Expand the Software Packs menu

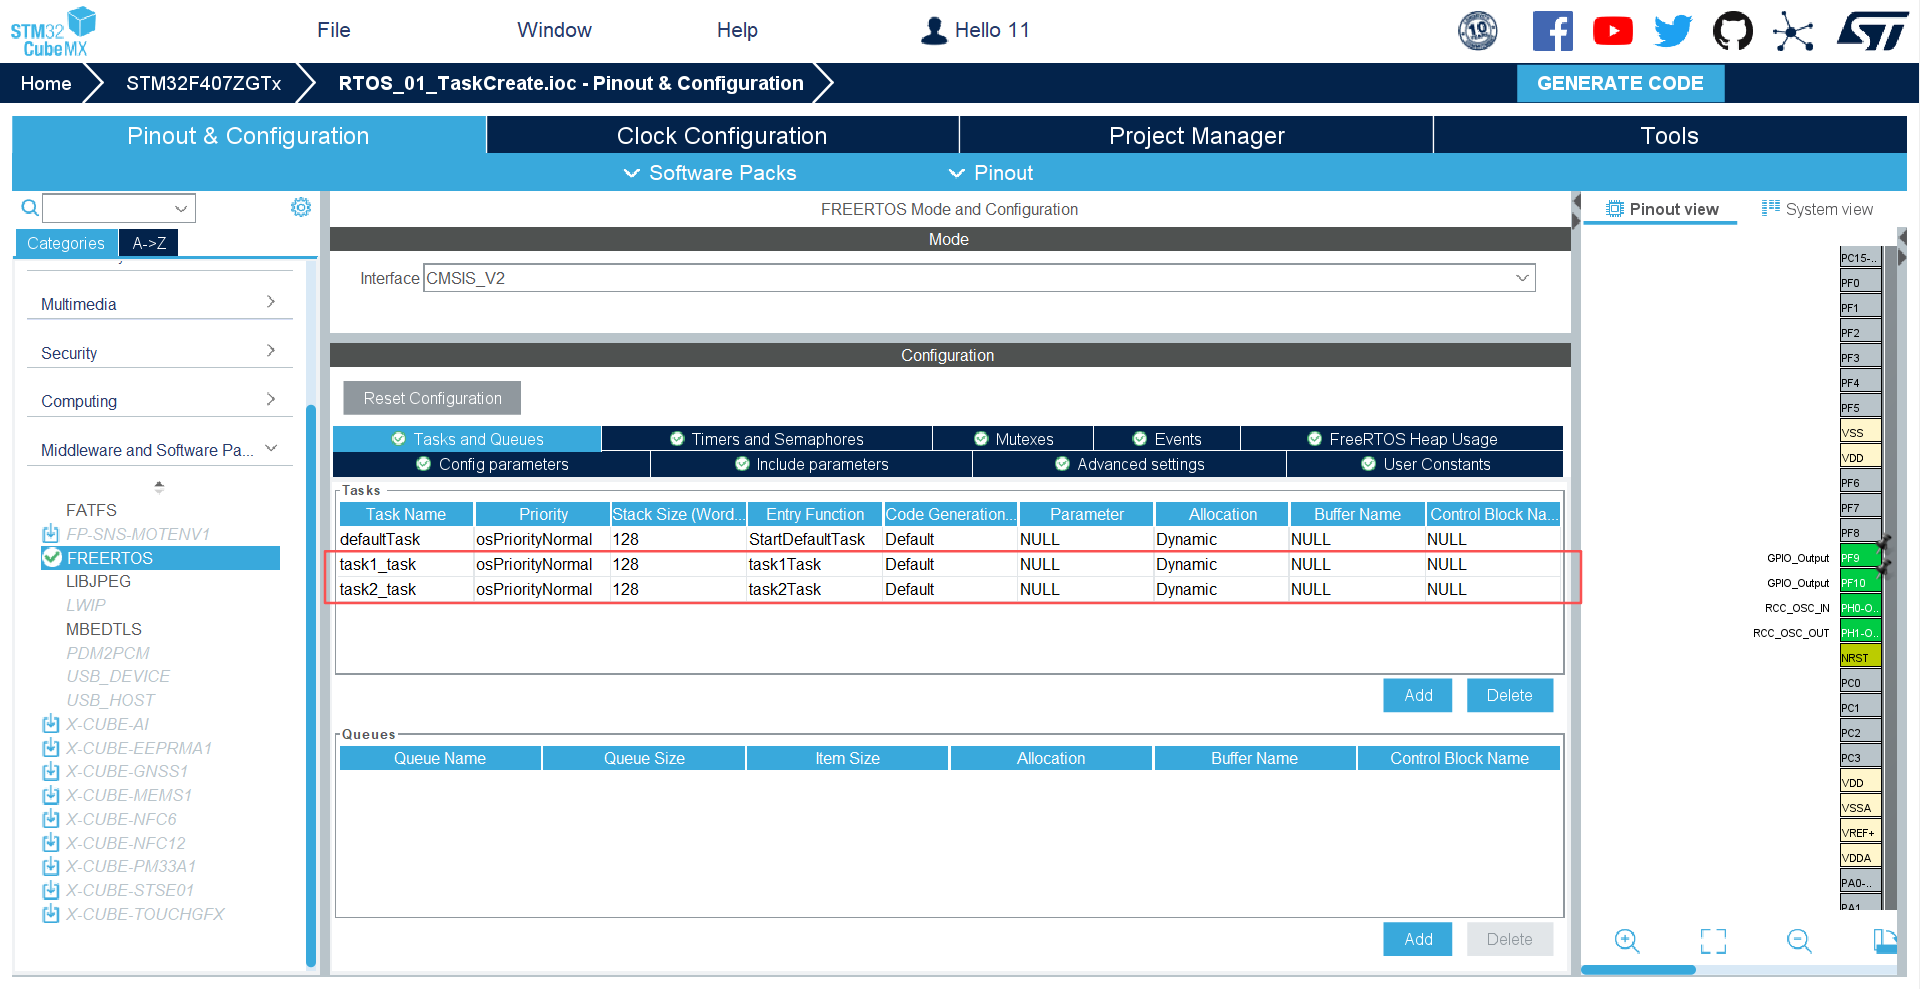[x=710, y=173]
